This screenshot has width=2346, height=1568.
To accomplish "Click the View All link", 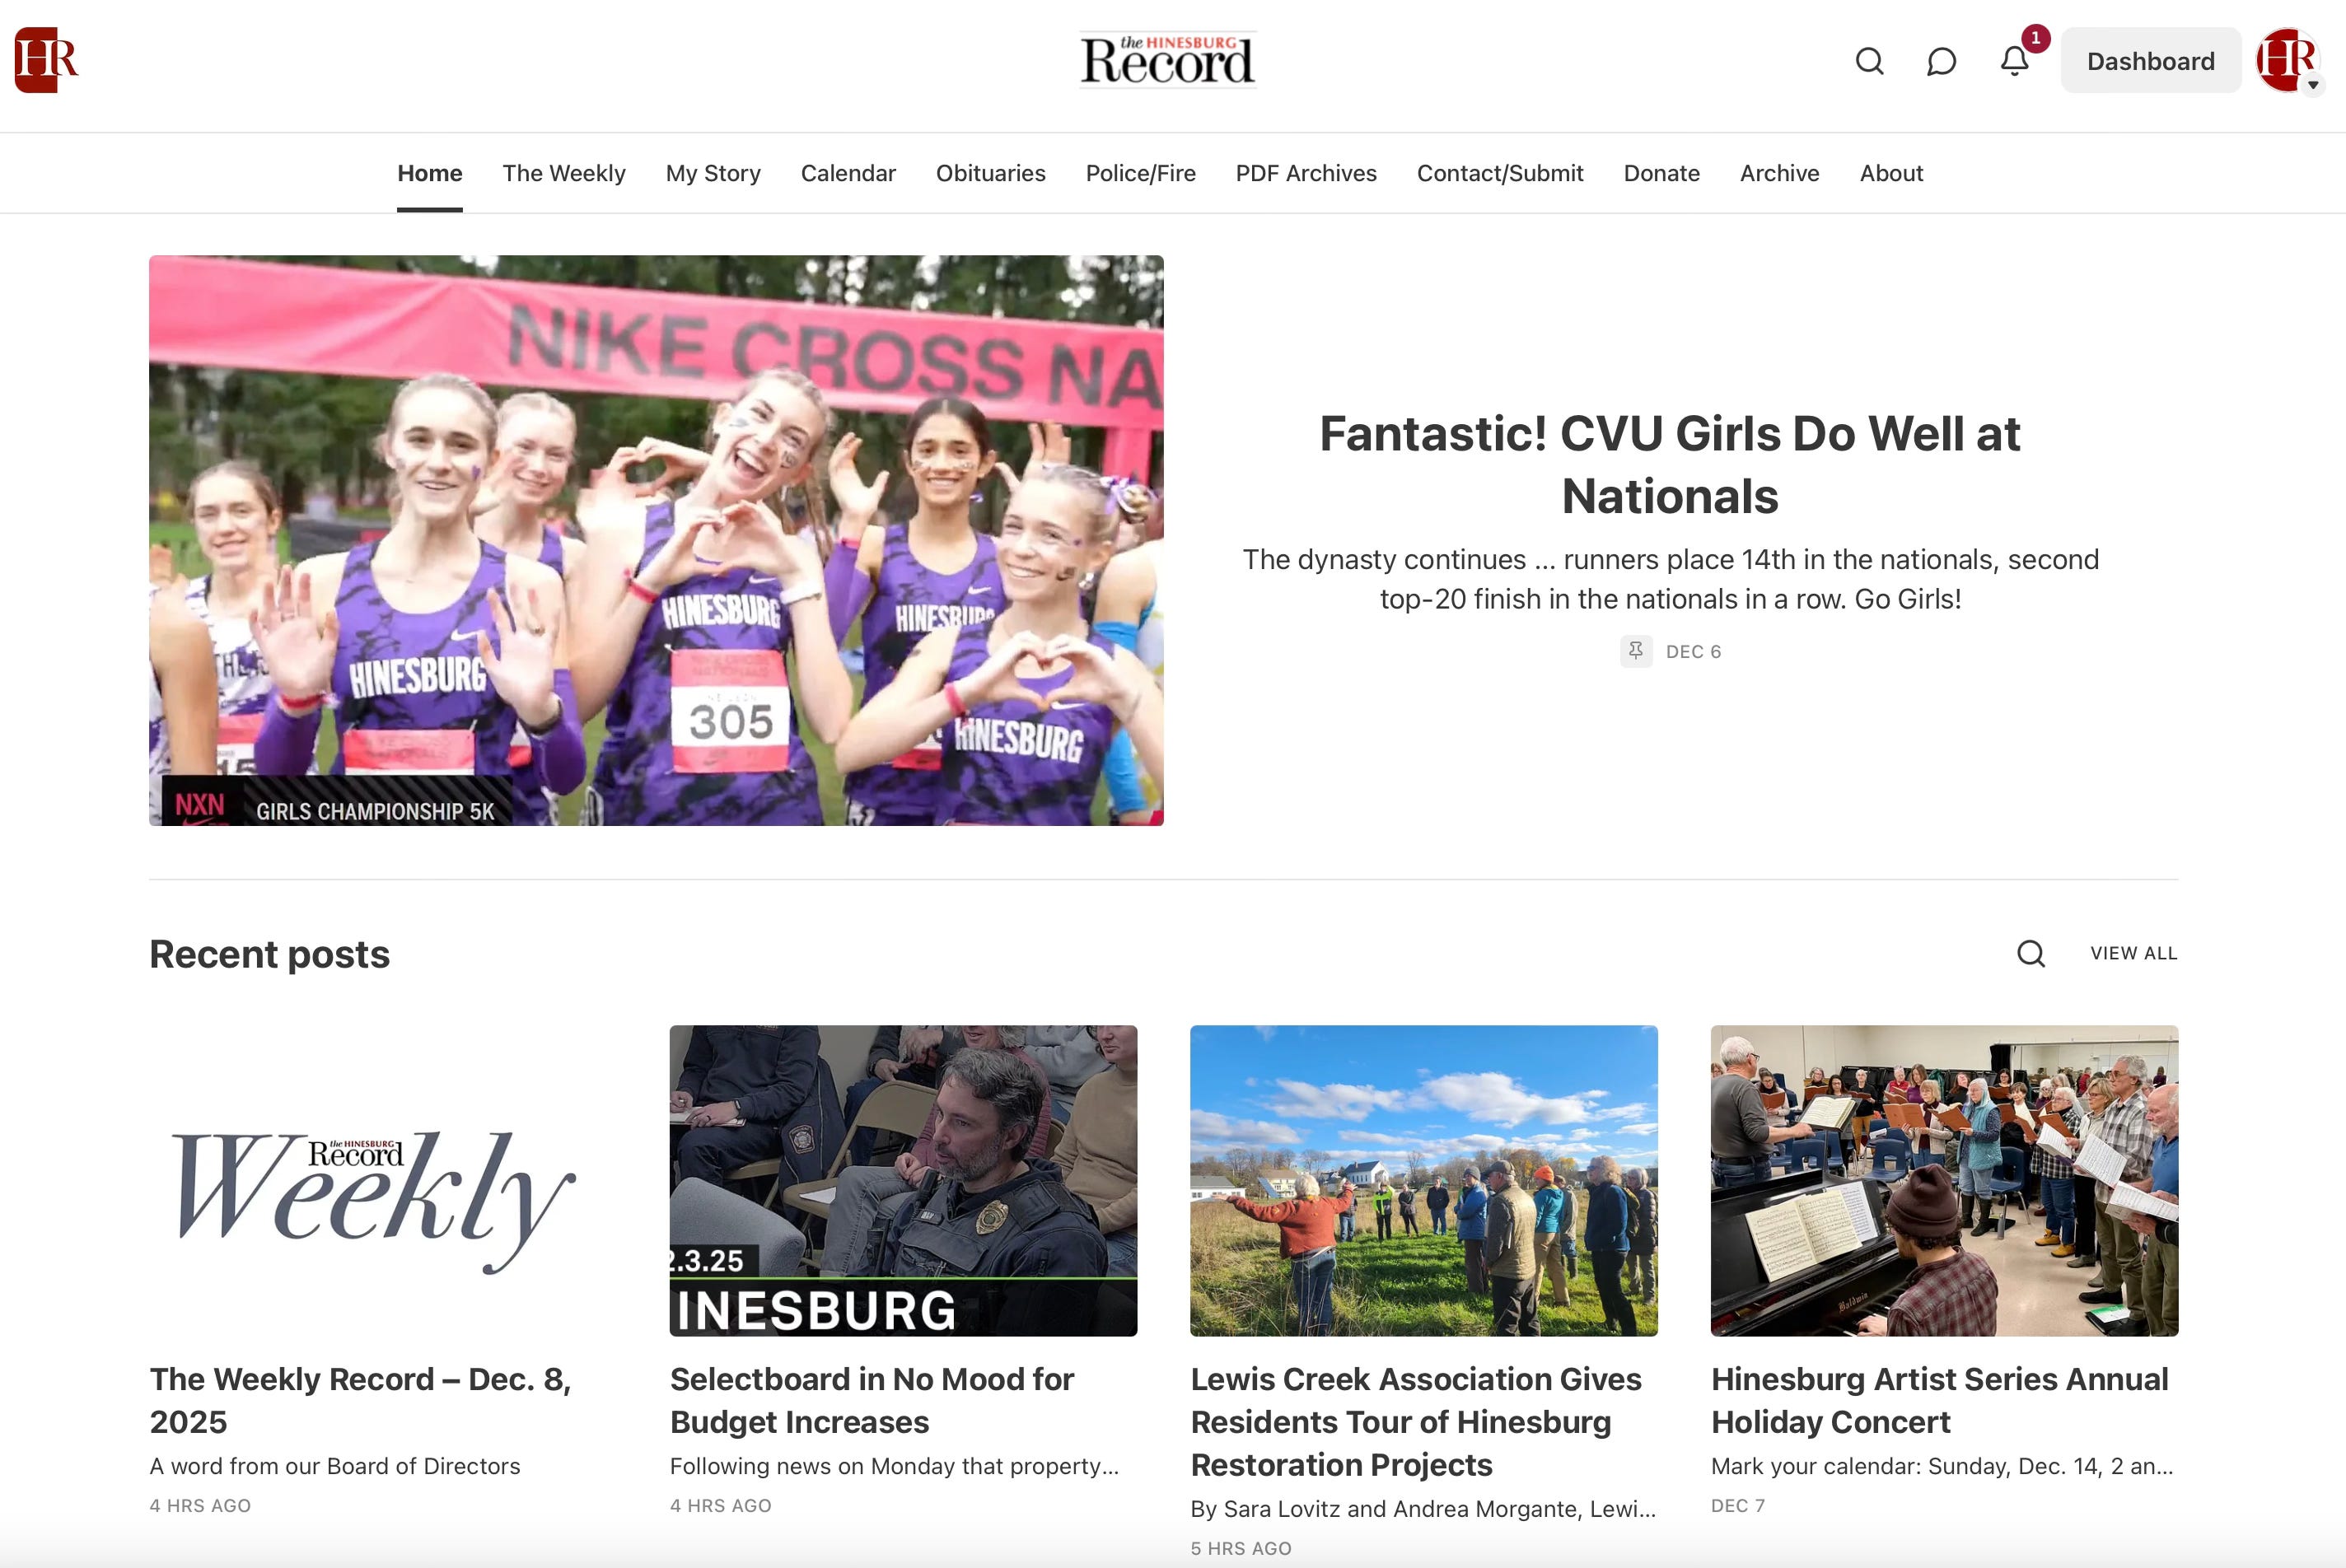I will [2133, 953].
